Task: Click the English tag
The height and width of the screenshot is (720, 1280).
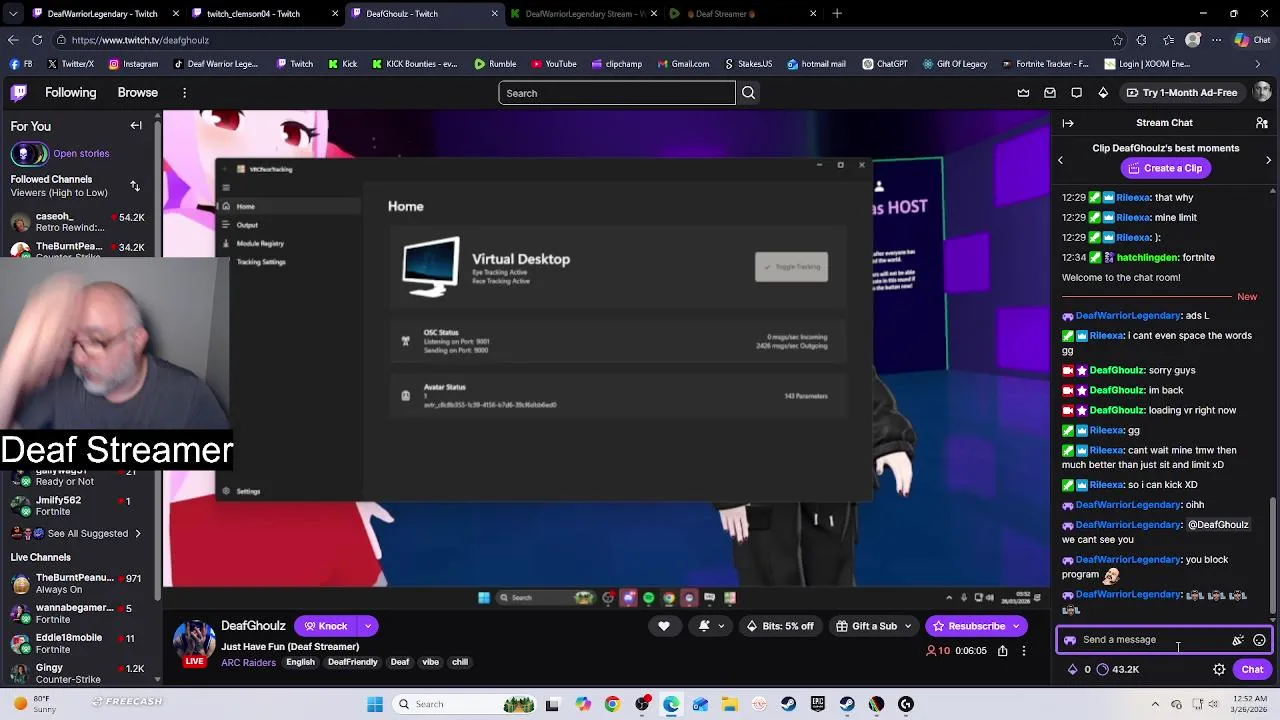Action: [x=300, y=663]
